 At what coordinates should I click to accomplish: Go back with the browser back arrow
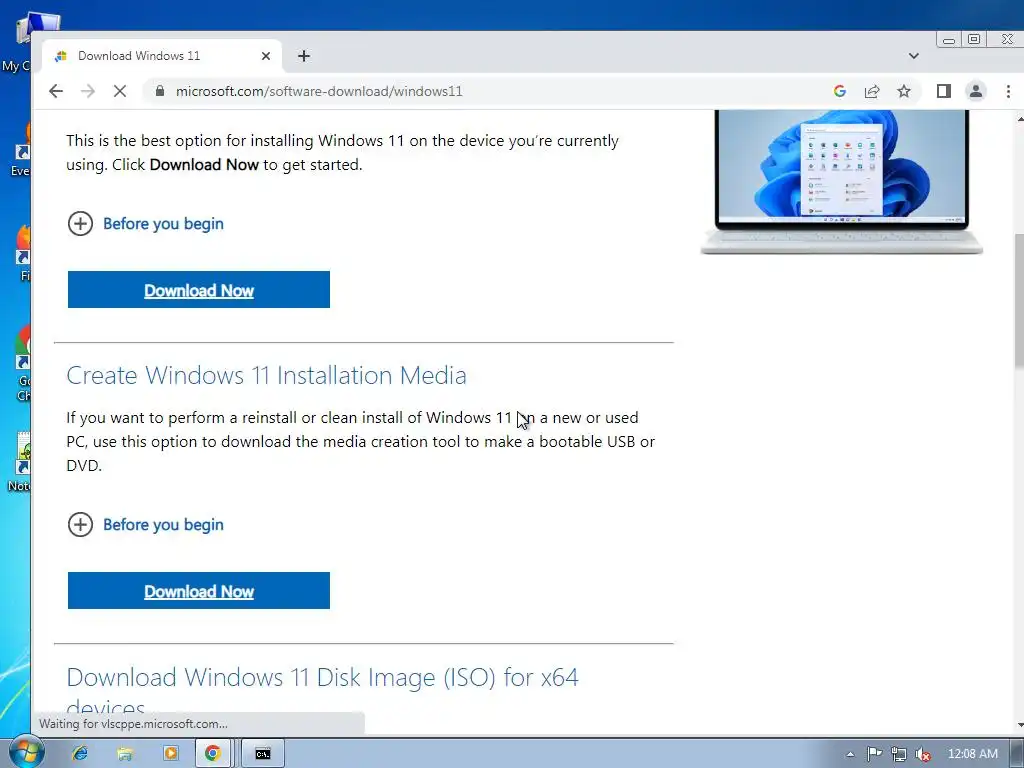point(56,91)
